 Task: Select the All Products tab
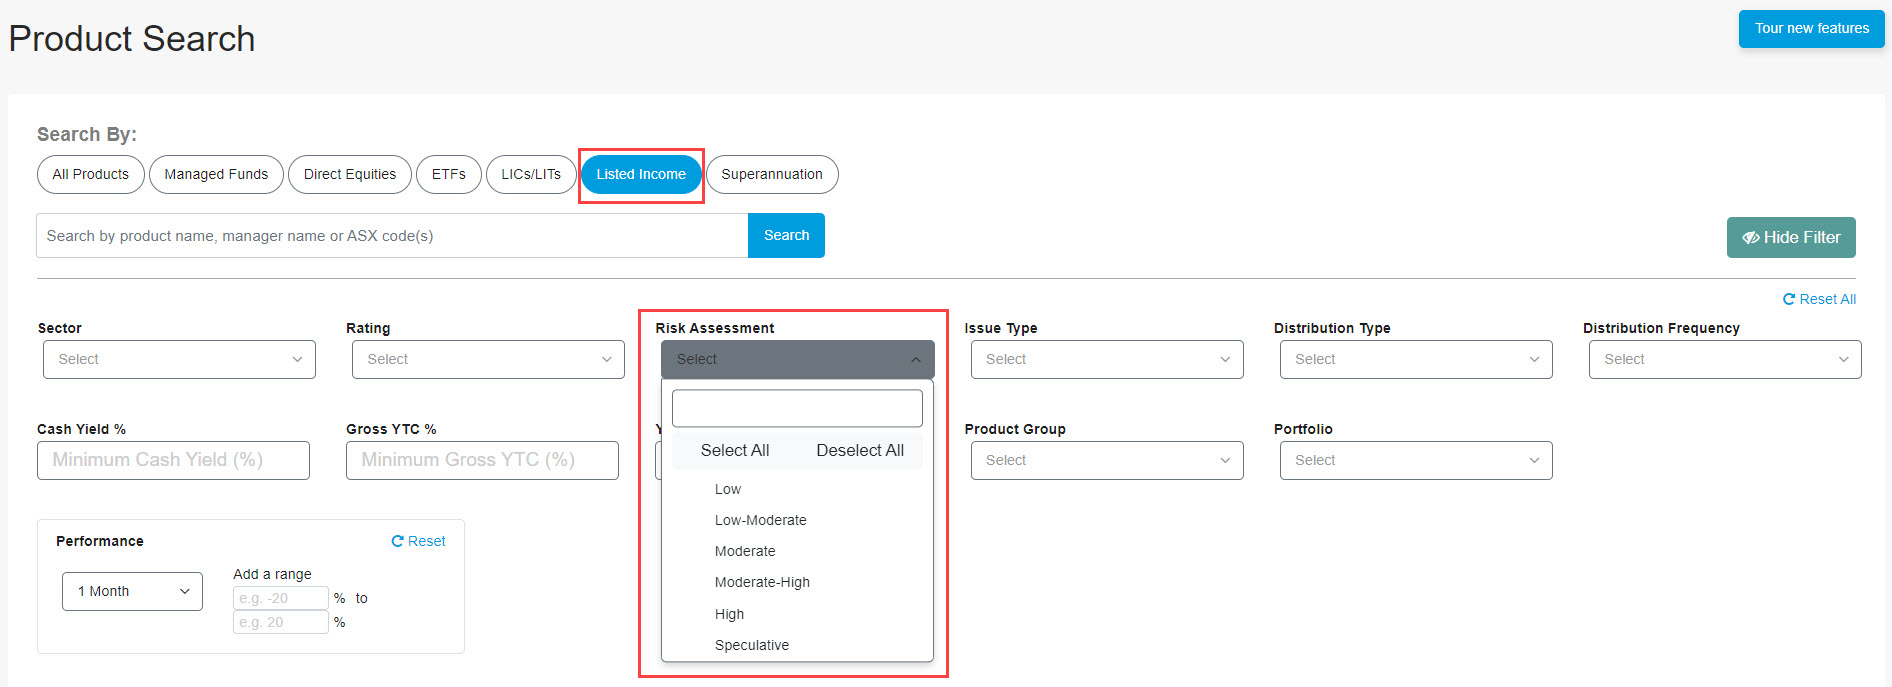click(91, 174)
